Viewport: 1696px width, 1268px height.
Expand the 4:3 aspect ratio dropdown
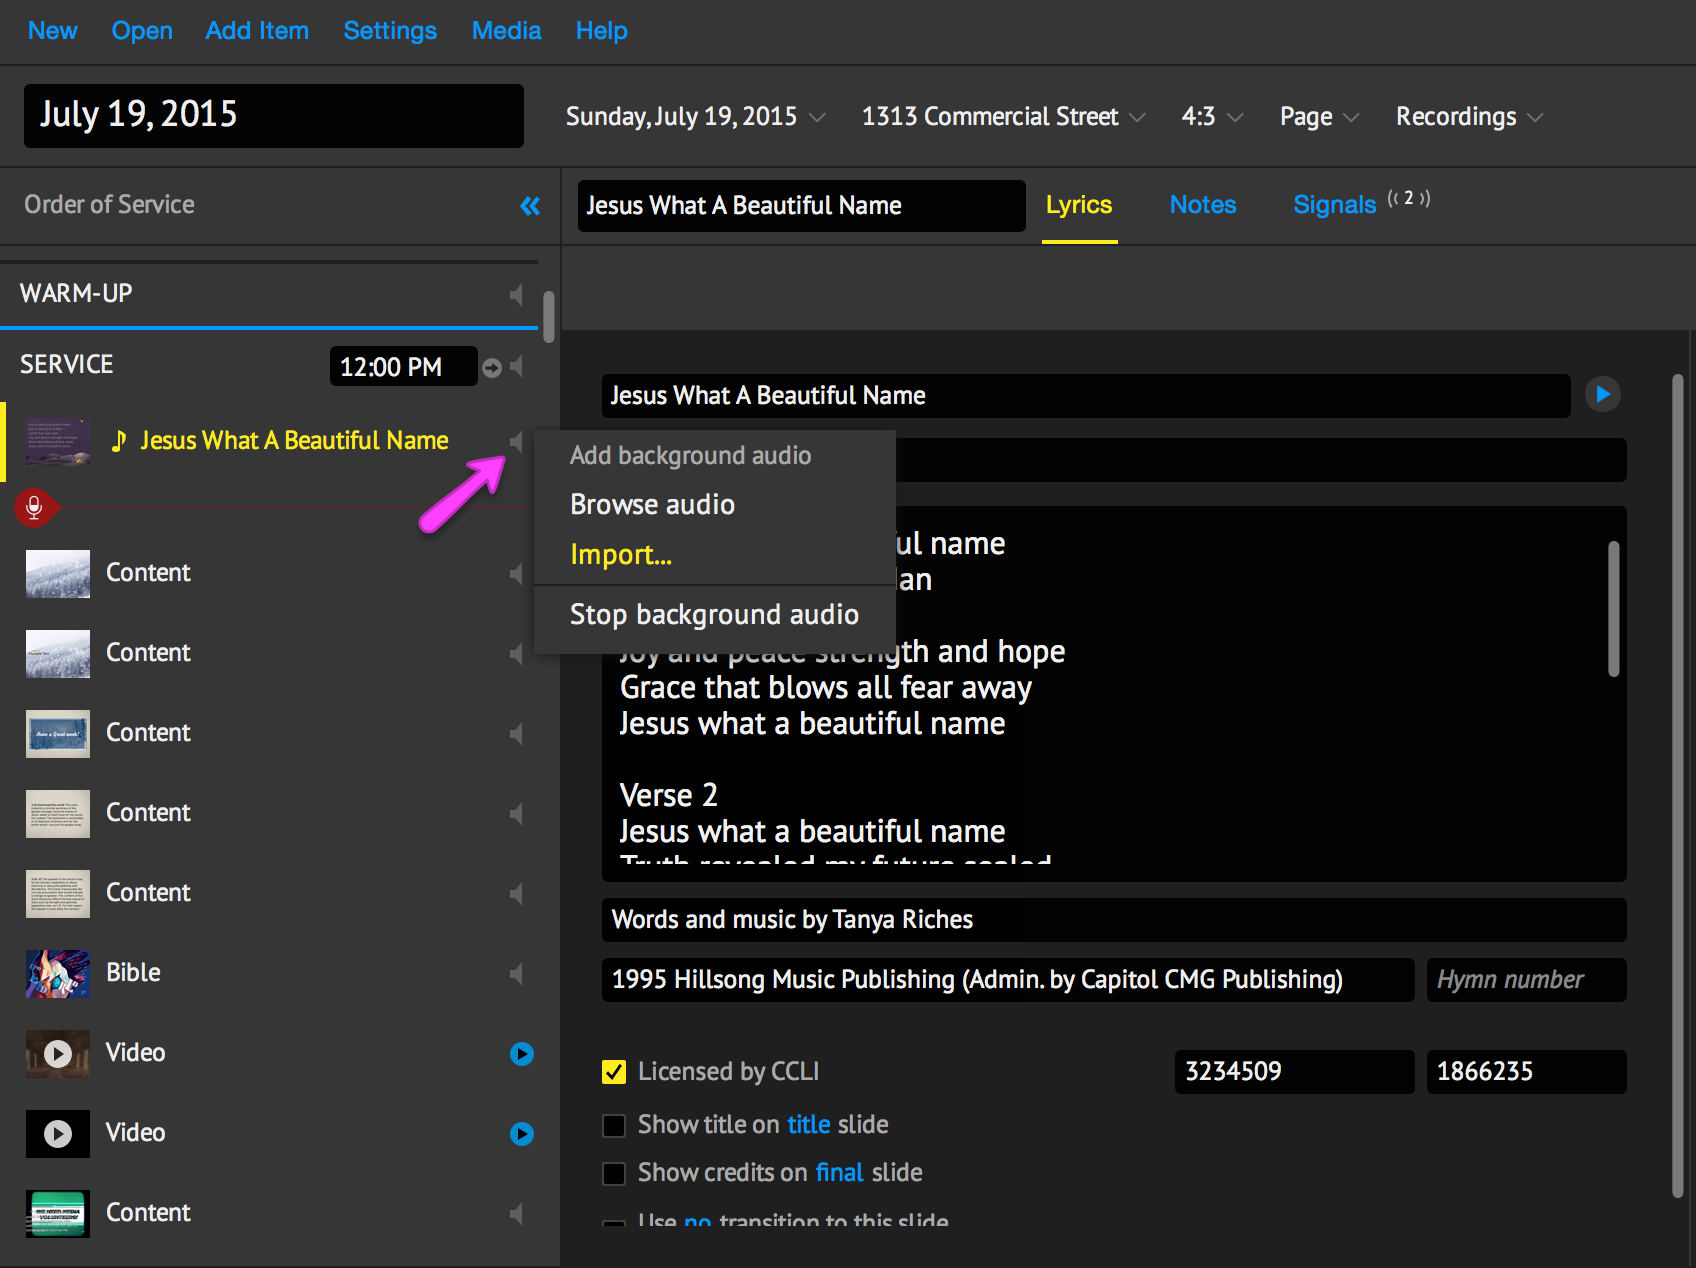(1212, 117)
